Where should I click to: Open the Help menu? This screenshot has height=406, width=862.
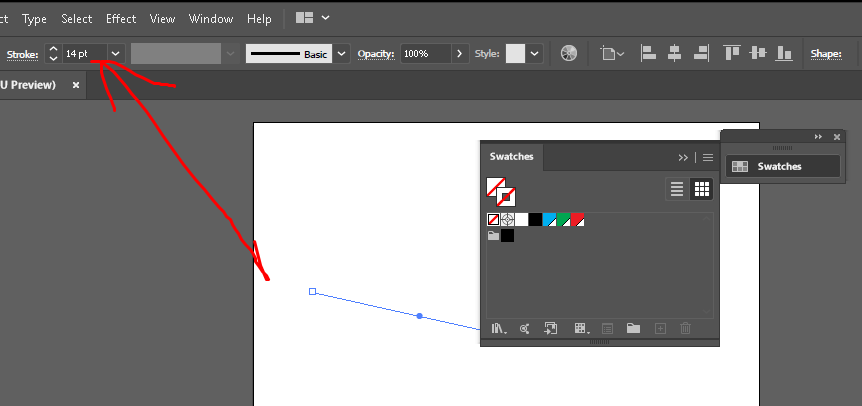[x=259, y=19]
